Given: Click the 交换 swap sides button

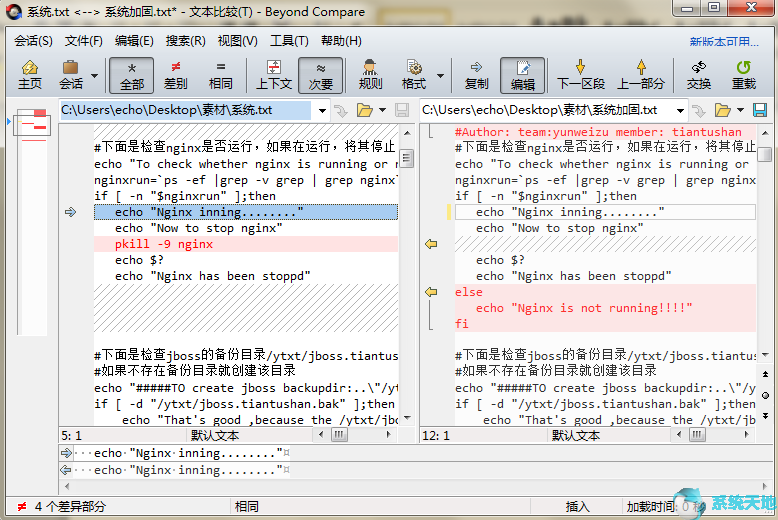Looking at the screenshot, I should 699,75.
